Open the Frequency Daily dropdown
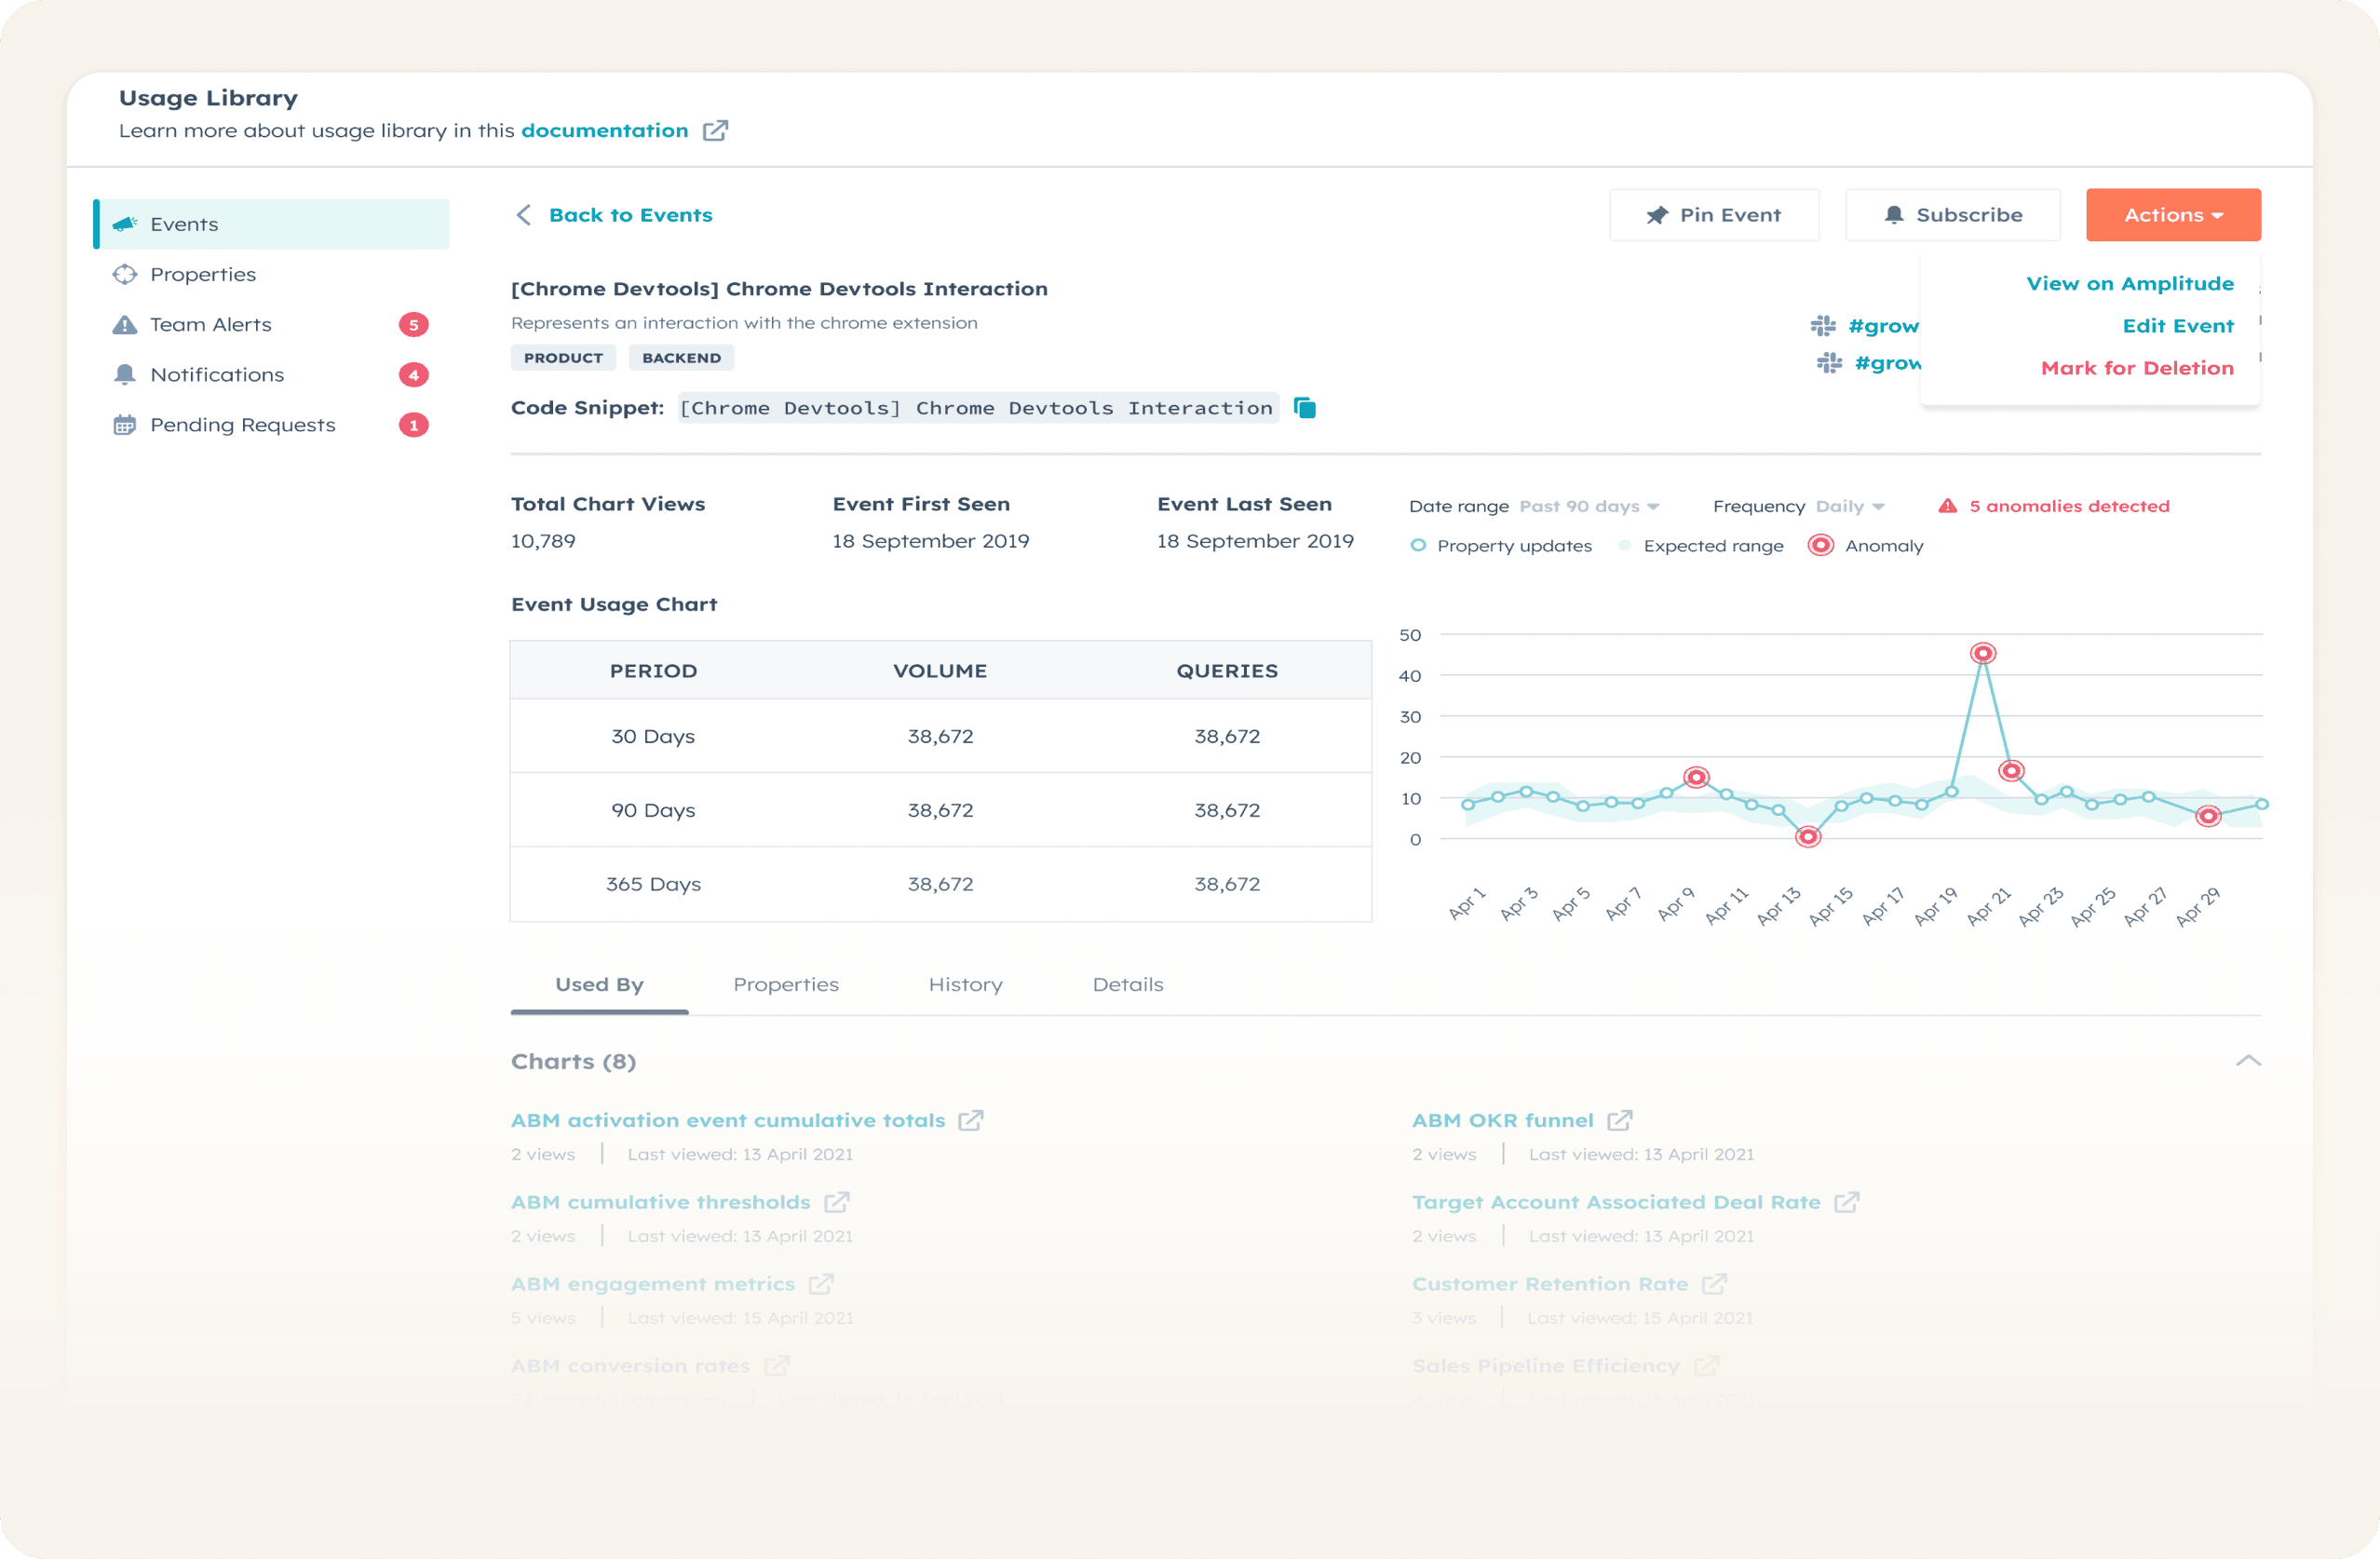The height and width of the screenshot is (1559, 2380). tap(1849, 506)
